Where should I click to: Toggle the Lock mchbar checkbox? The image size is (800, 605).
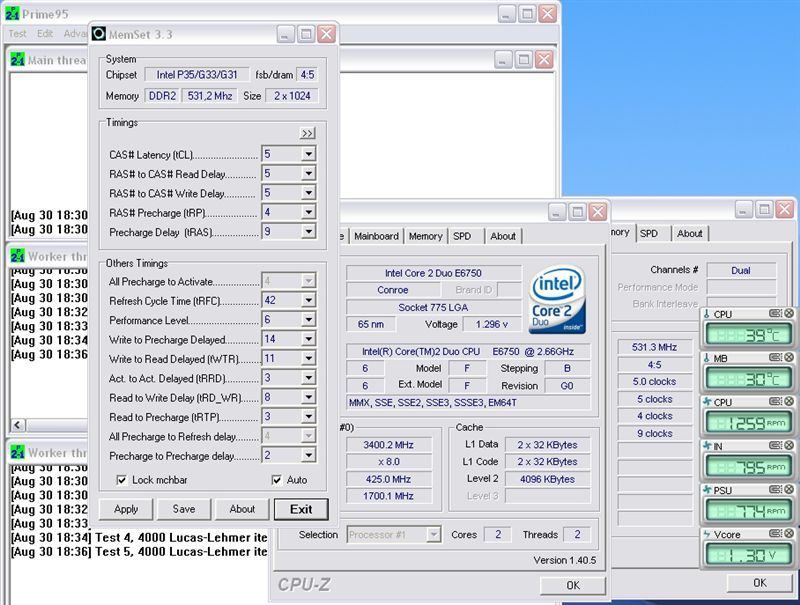121,480
